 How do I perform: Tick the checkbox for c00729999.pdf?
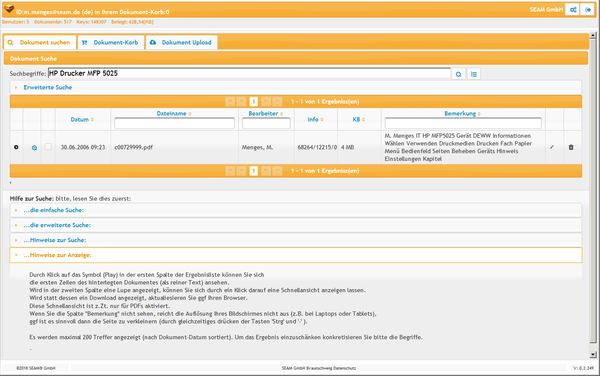tap(48, 146)
